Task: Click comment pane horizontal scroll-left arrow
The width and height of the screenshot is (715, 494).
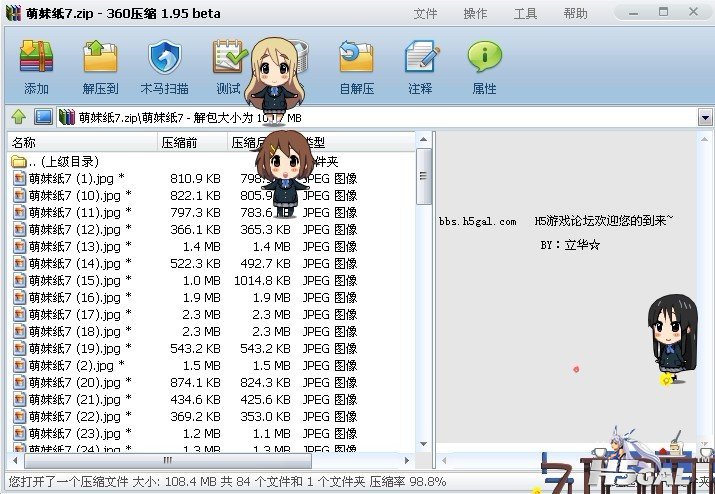Action: pyautogui.click(x=444, y=460)
